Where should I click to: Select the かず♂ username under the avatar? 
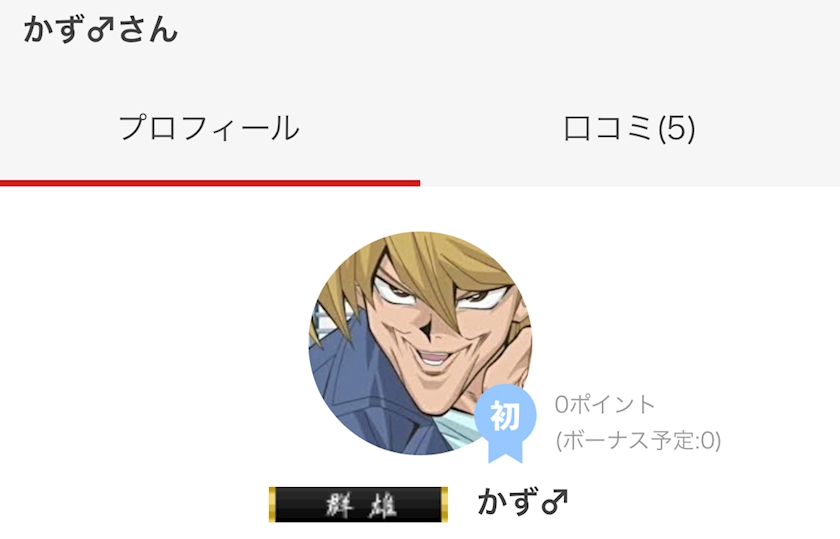tap(523, 502)
